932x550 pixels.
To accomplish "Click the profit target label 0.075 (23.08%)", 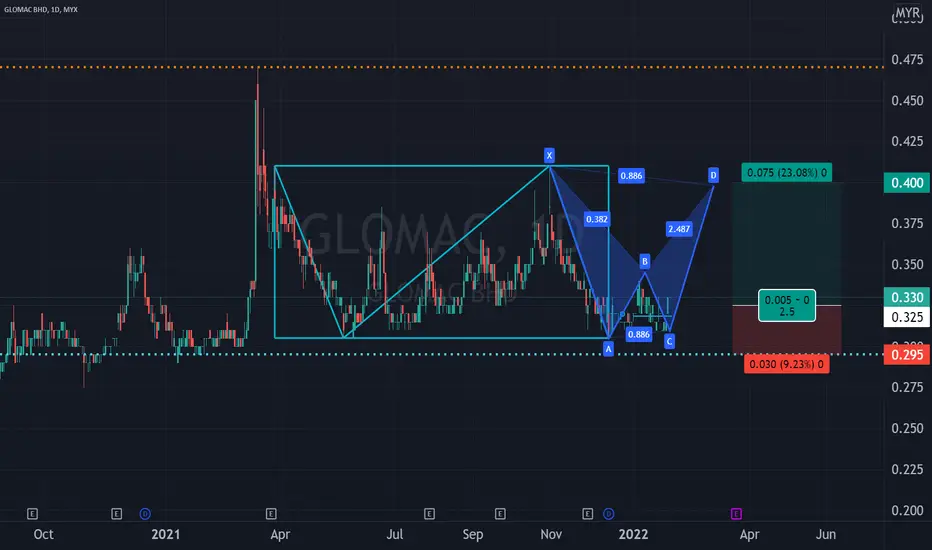I will click(x=786, y=172).
